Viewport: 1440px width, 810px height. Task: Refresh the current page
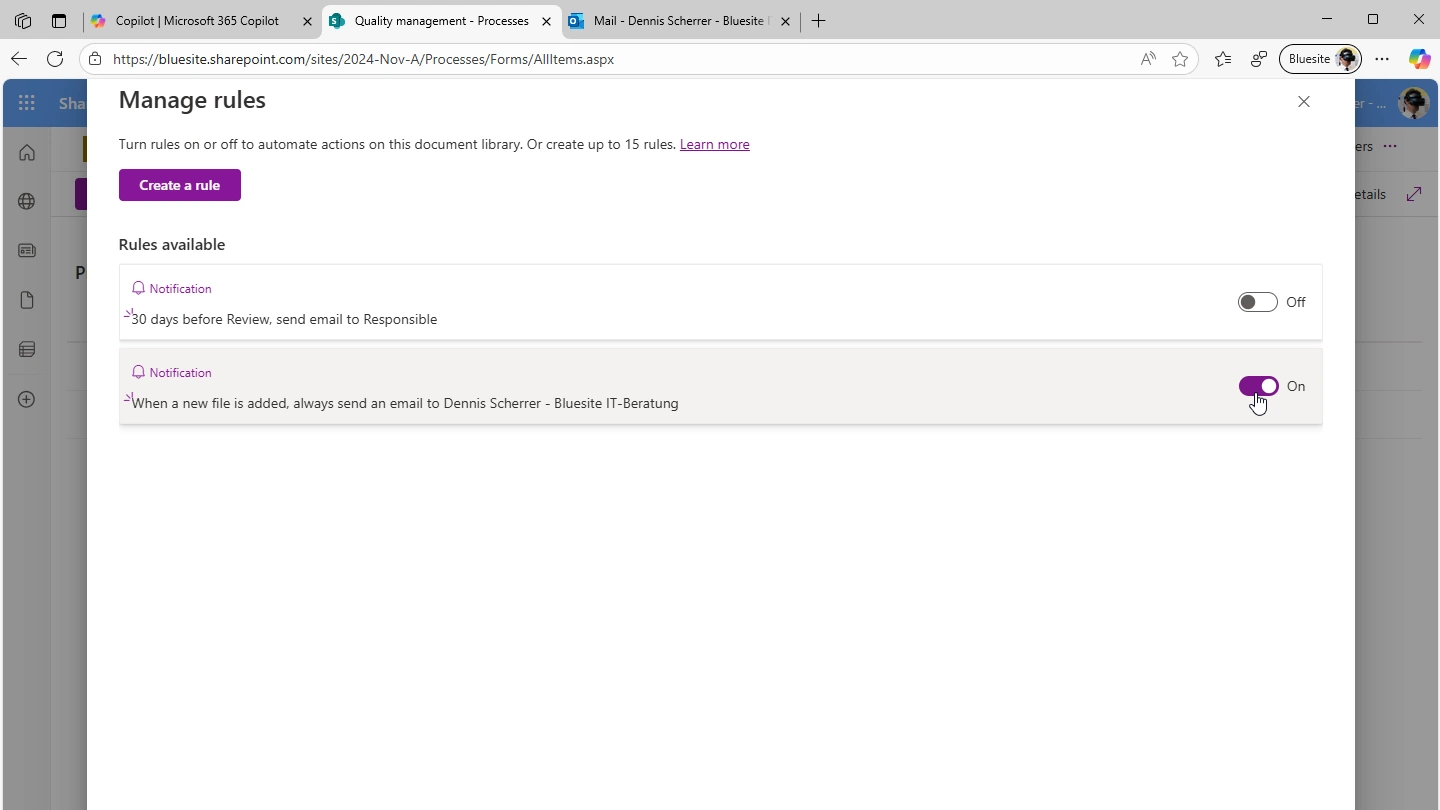tap(56, 59)
